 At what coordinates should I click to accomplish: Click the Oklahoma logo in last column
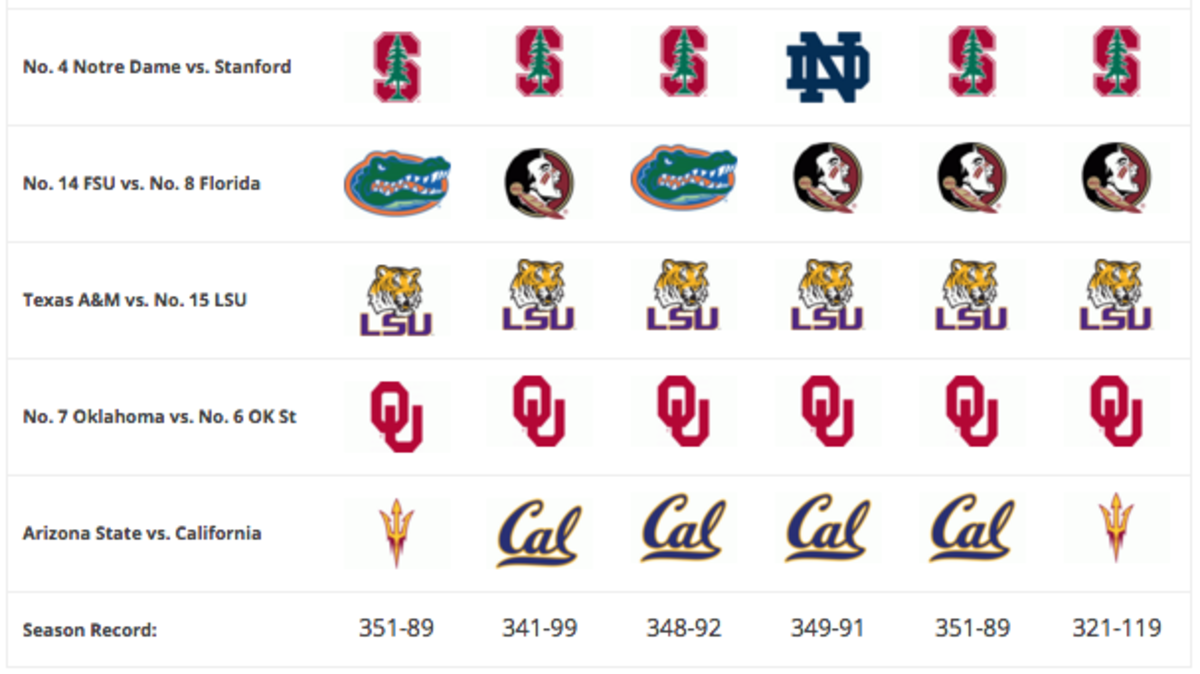pos(1116,410)
